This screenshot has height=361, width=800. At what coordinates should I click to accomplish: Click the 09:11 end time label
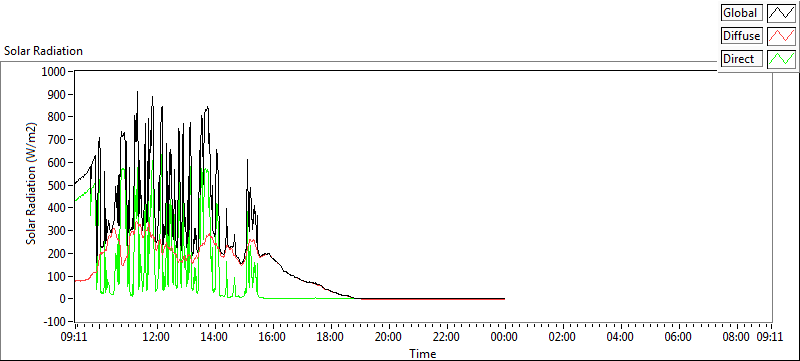click(x=769, y=337)
